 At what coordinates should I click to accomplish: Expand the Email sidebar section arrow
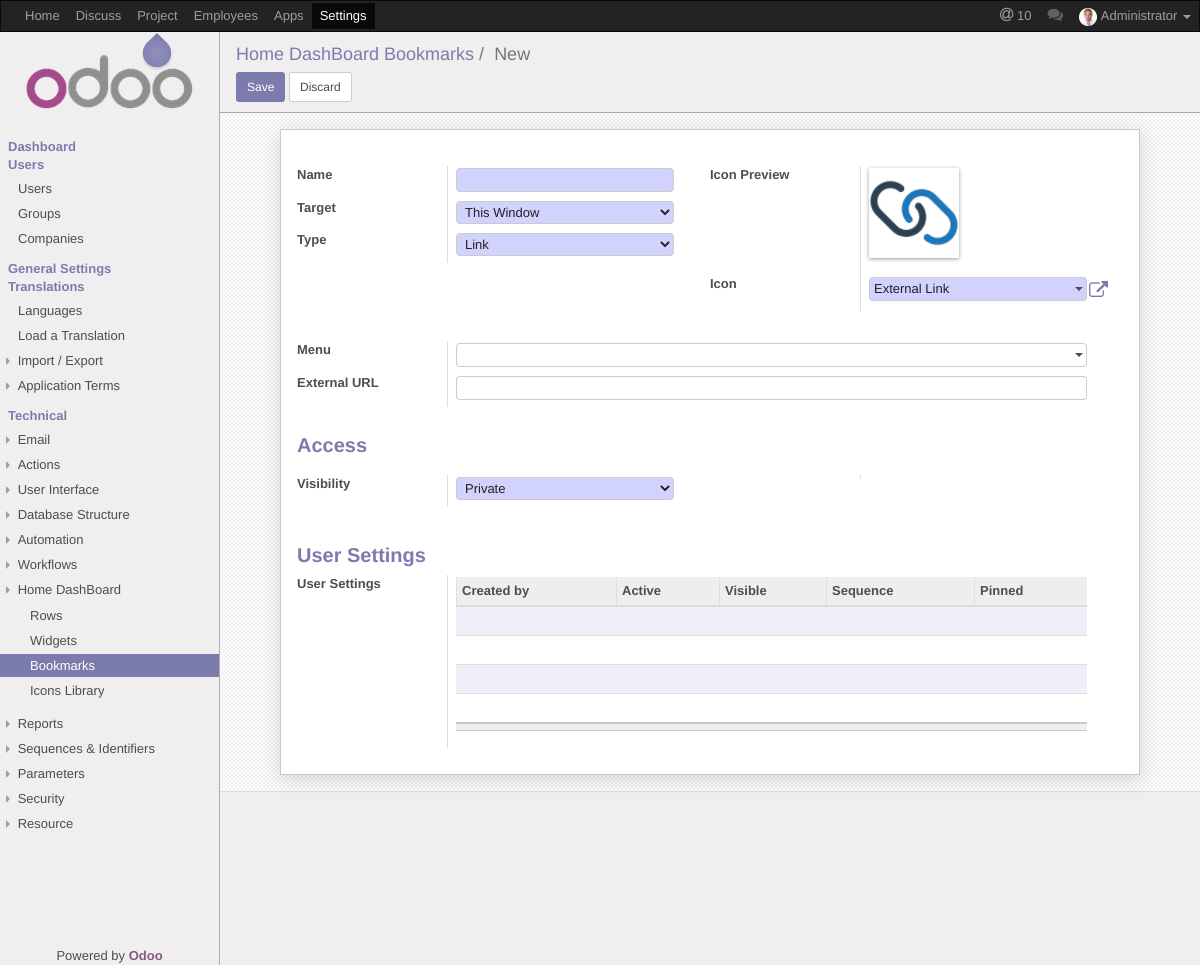click(10, 440)
